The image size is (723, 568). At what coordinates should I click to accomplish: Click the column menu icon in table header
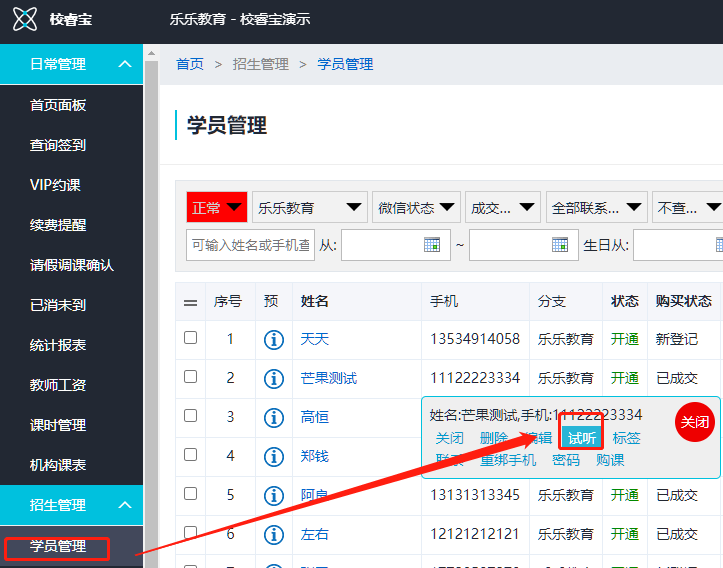click(x=190, y=302)
